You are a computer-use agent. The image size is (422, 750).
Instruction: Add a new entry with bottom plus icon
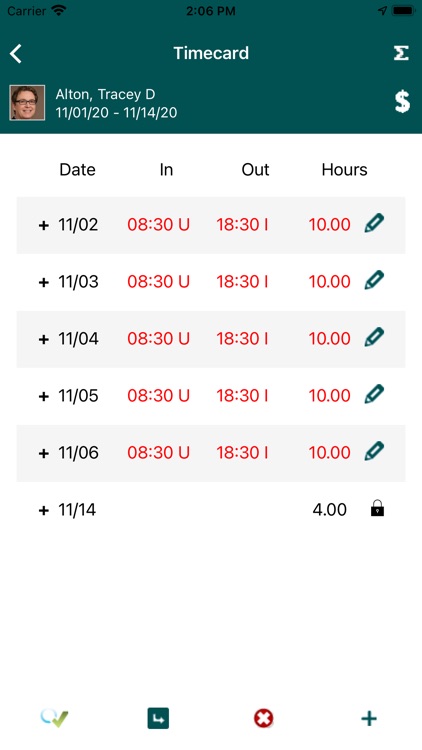tap(369, 718)
